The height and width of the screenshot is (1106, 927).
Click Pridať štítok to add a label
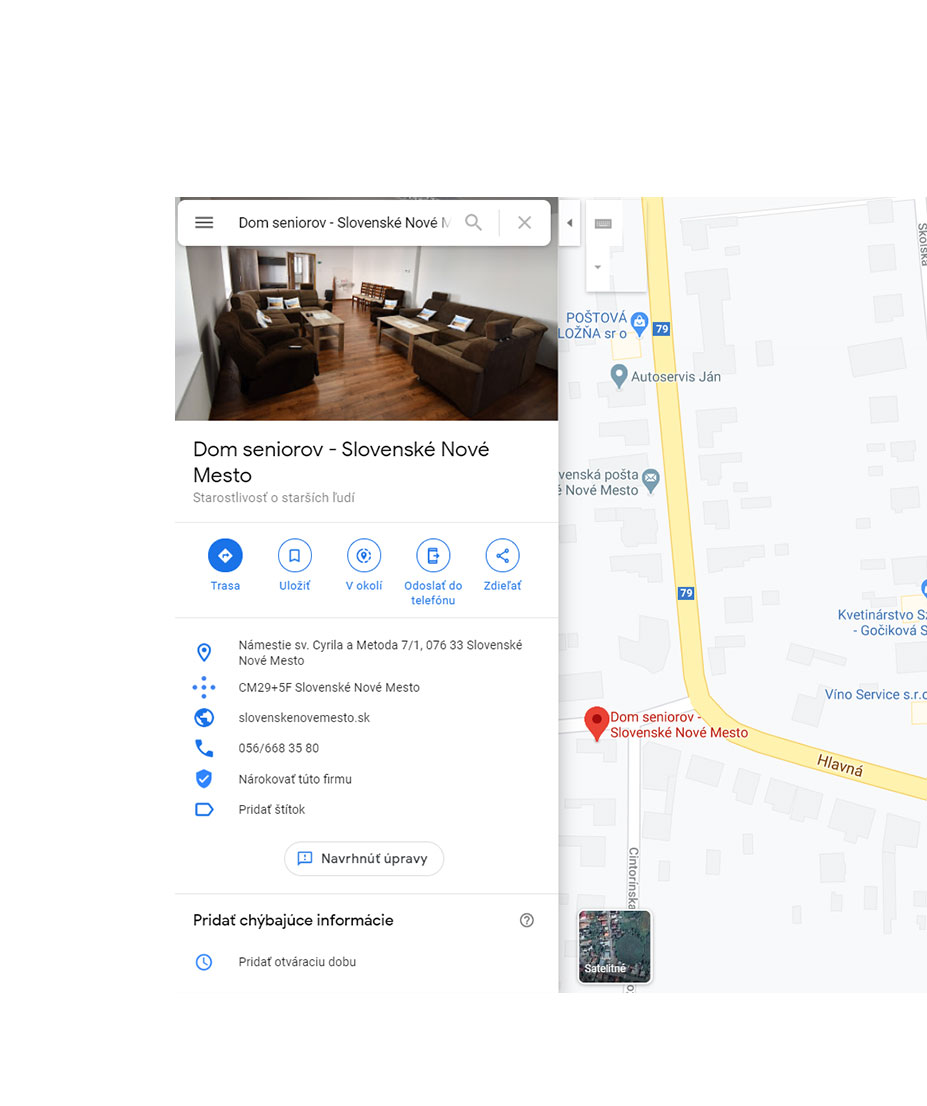click(x=272, y=809)
